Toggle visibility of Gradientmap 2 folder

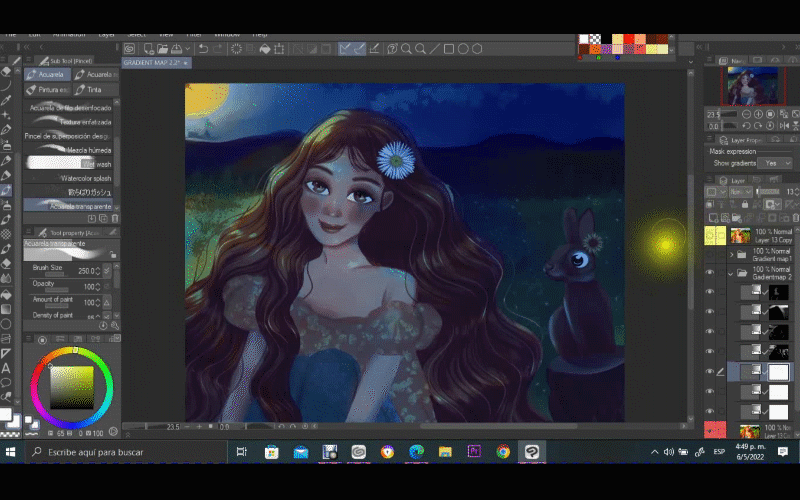click(711, 273)
